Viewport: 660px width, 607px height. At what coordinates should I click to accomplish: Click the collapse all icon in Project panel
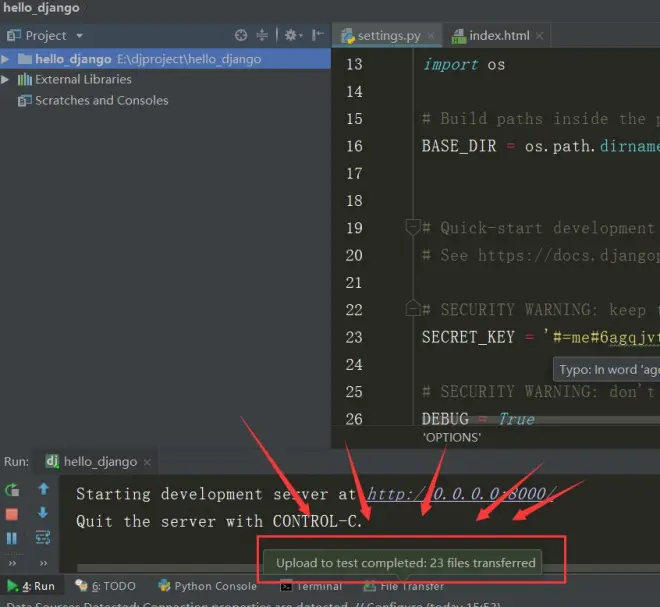point(263,35)
